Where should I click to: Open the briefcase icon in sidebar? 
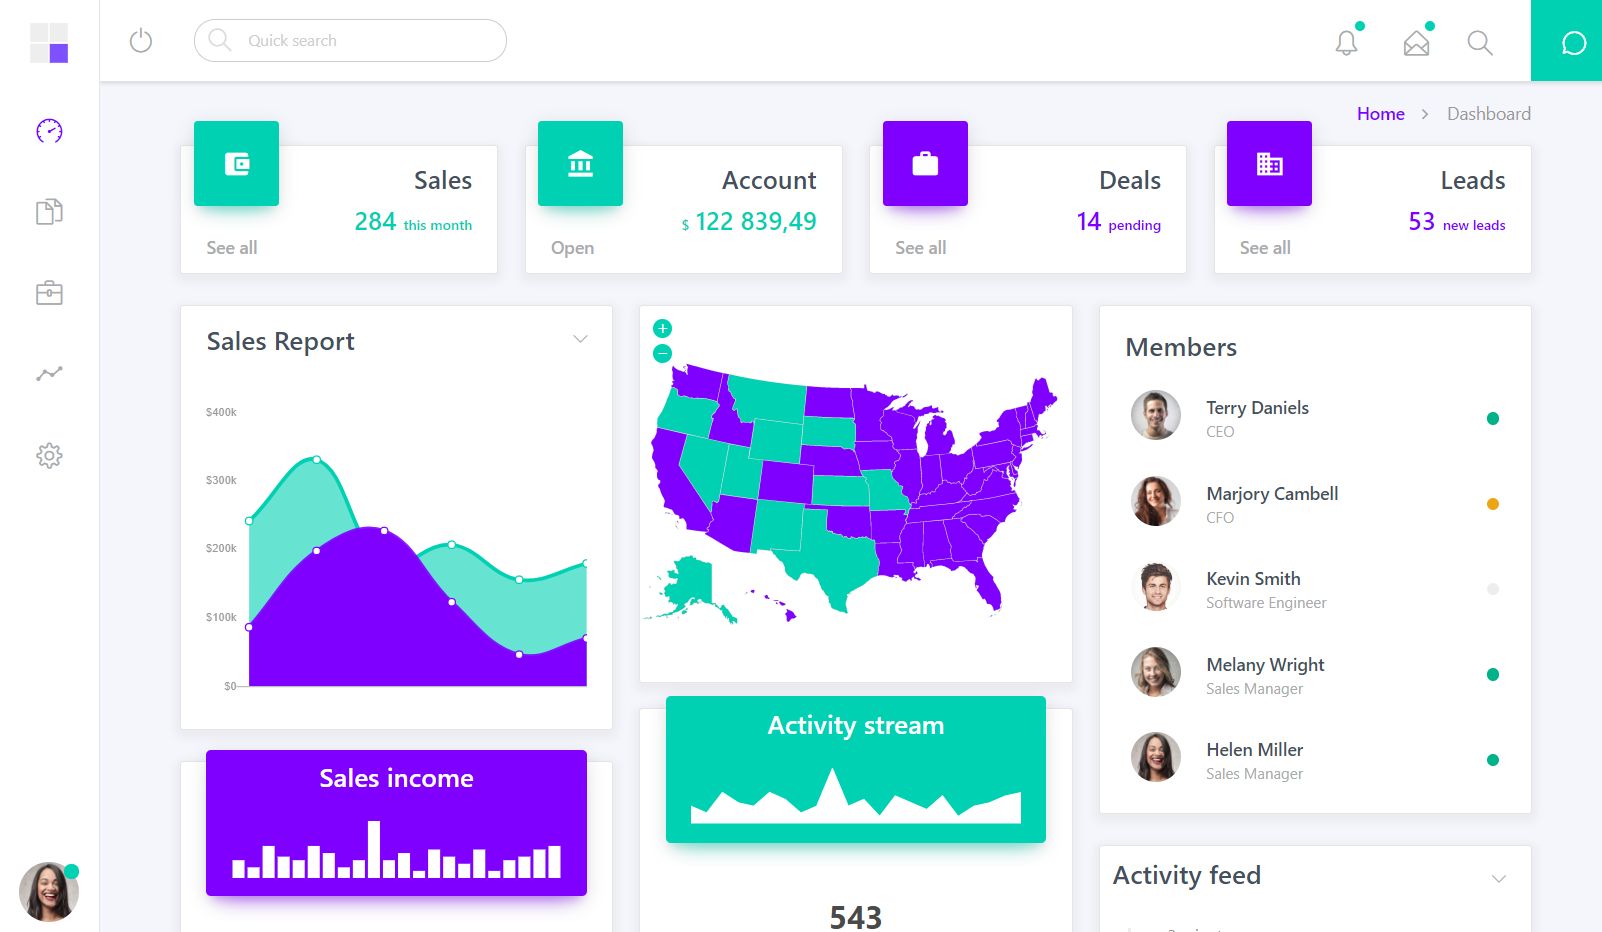tap(49, 293)
